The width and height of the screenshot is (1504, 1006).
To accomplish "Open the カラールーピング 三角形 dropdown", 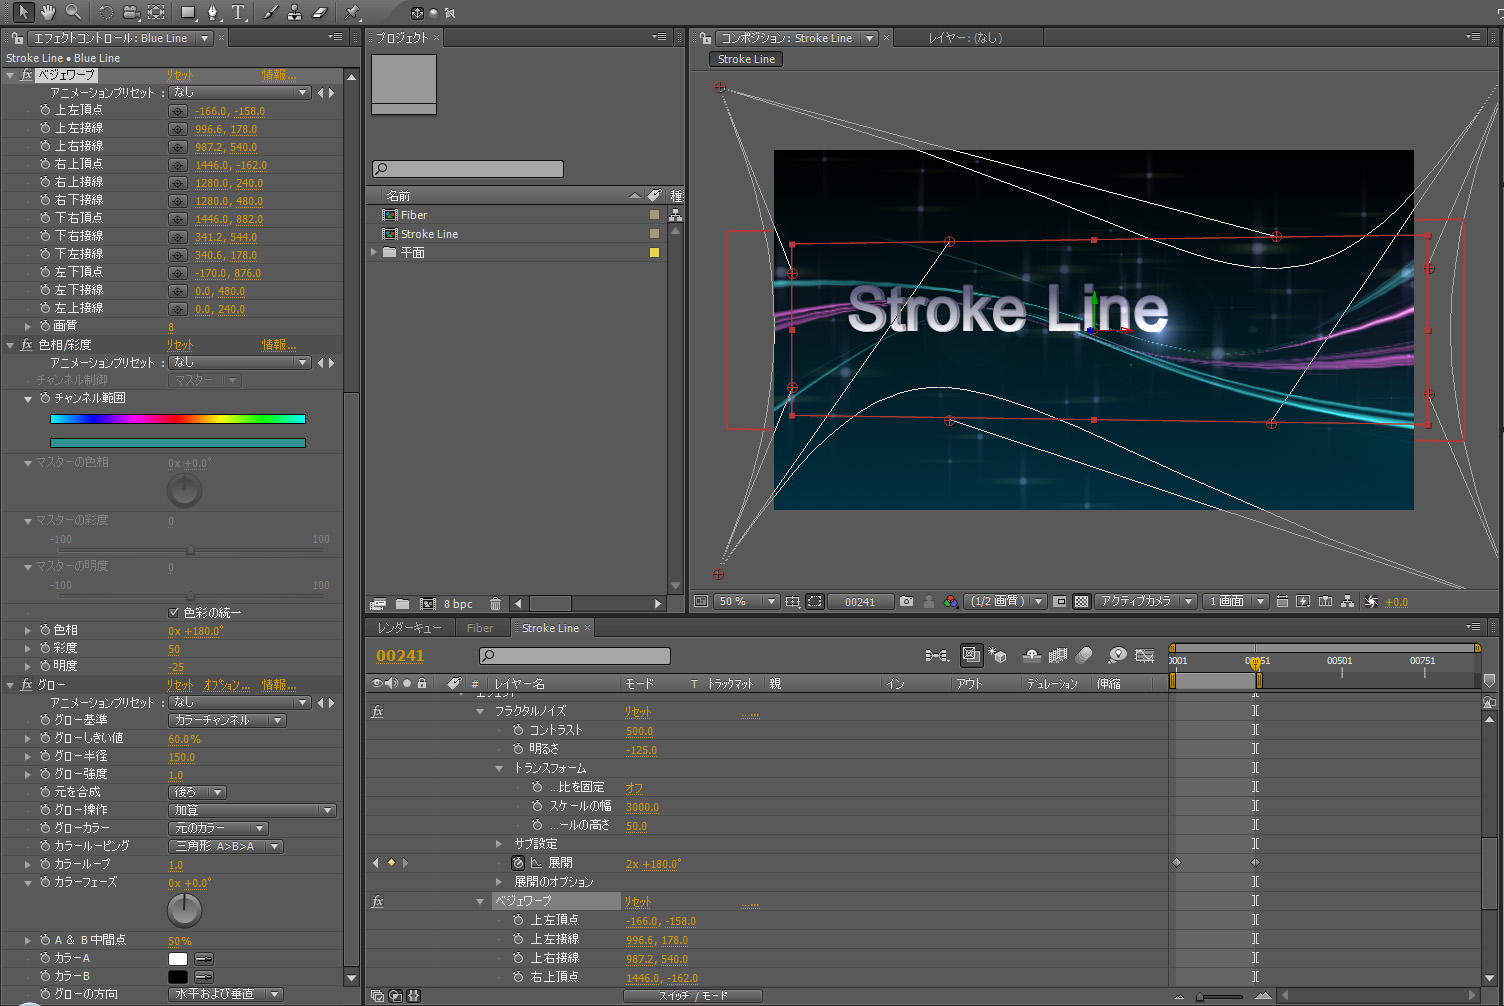I will 226,846.
